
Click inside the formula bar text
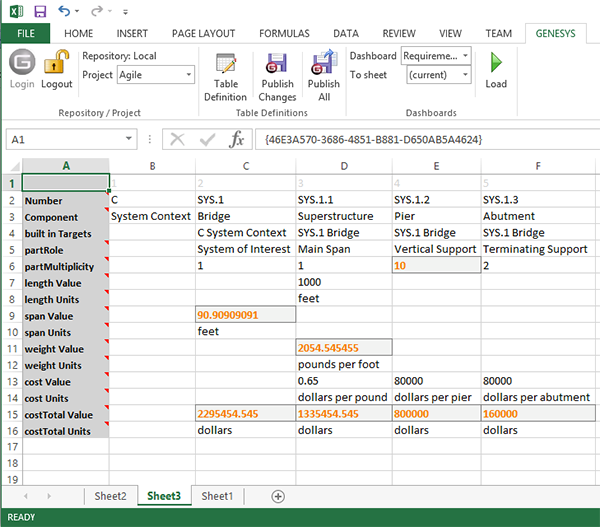click(420, 140)
